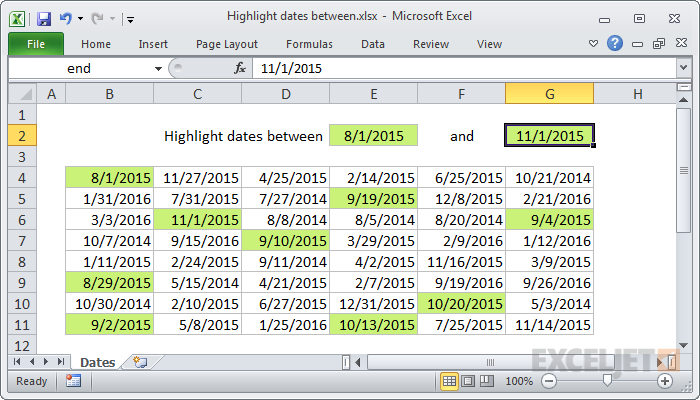Open the Name Box dropdown arrow

coord(158,69)
